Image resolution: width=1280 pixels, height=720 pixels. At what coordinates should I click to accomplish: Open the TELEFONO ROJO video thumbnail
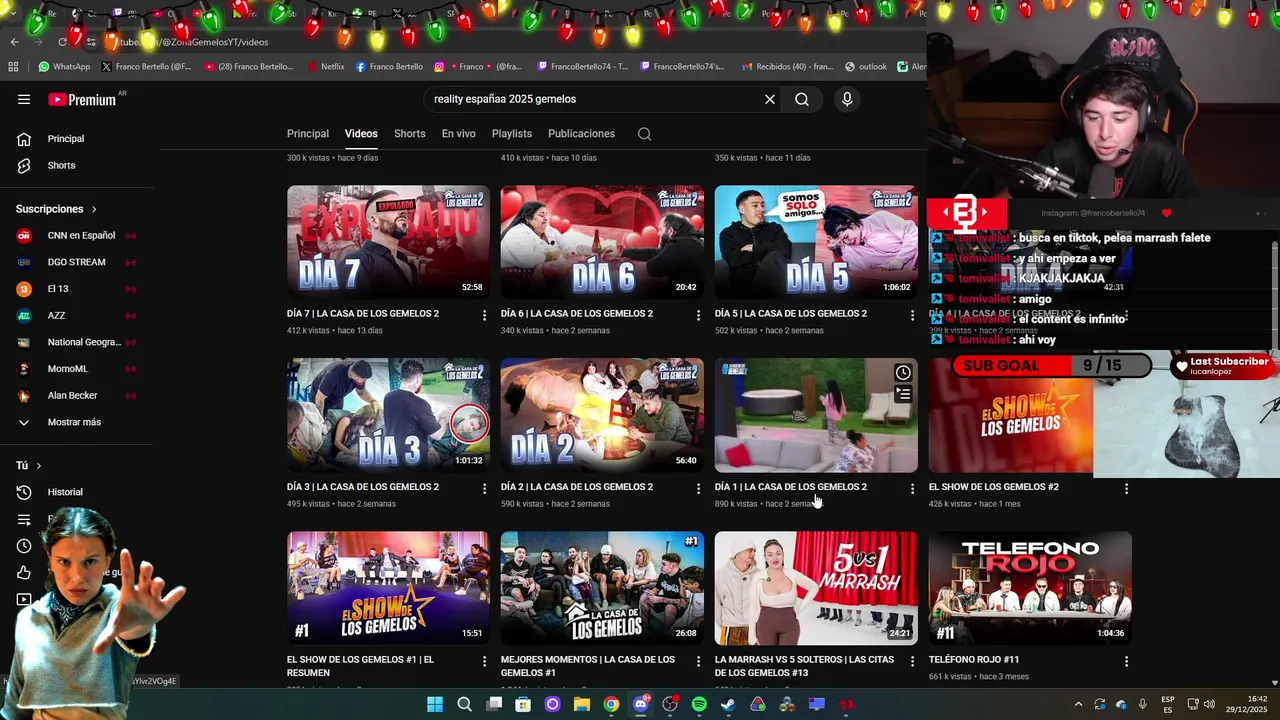(x=1030, y=588)
